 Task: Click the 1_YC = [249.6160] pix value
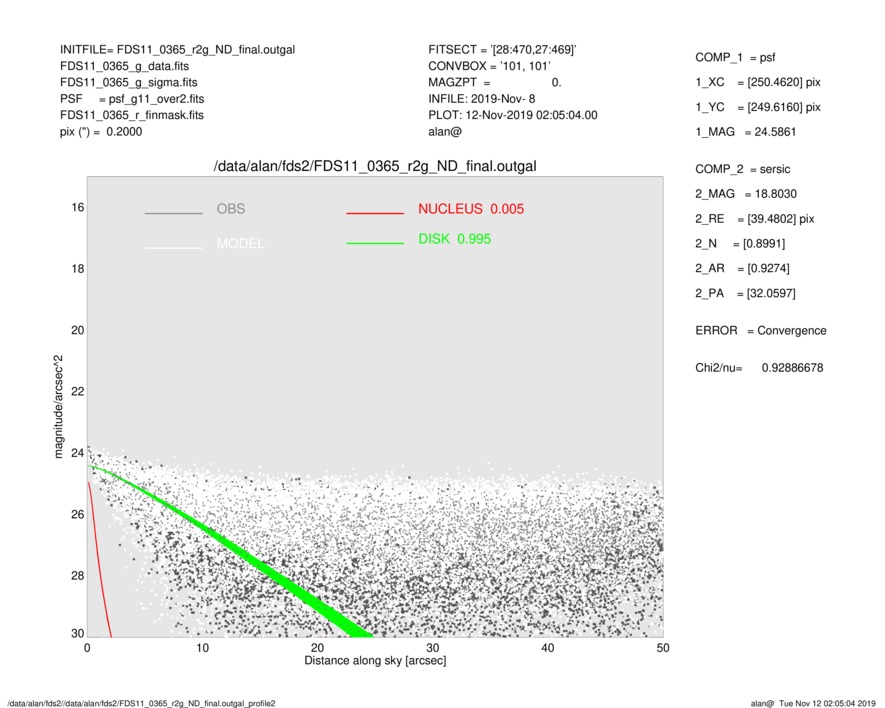[757, 107]
